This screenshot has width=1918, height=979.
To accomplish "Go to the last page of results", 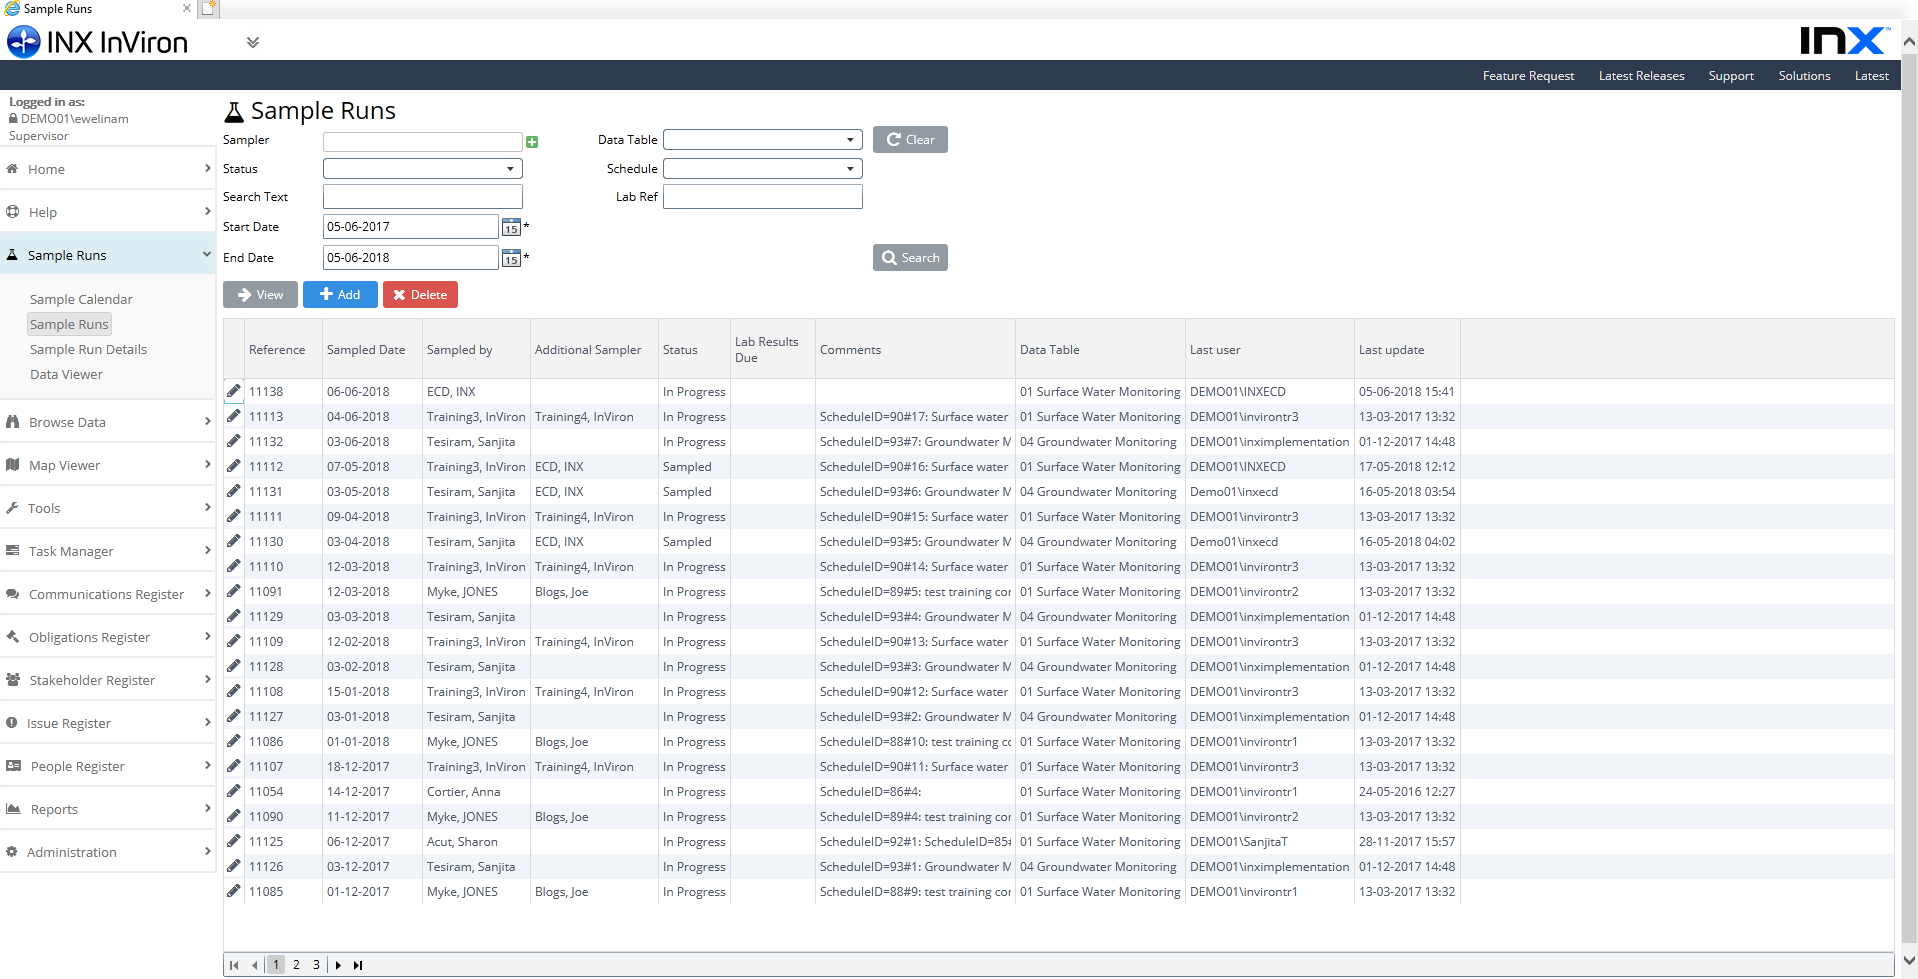I will 358,965.
